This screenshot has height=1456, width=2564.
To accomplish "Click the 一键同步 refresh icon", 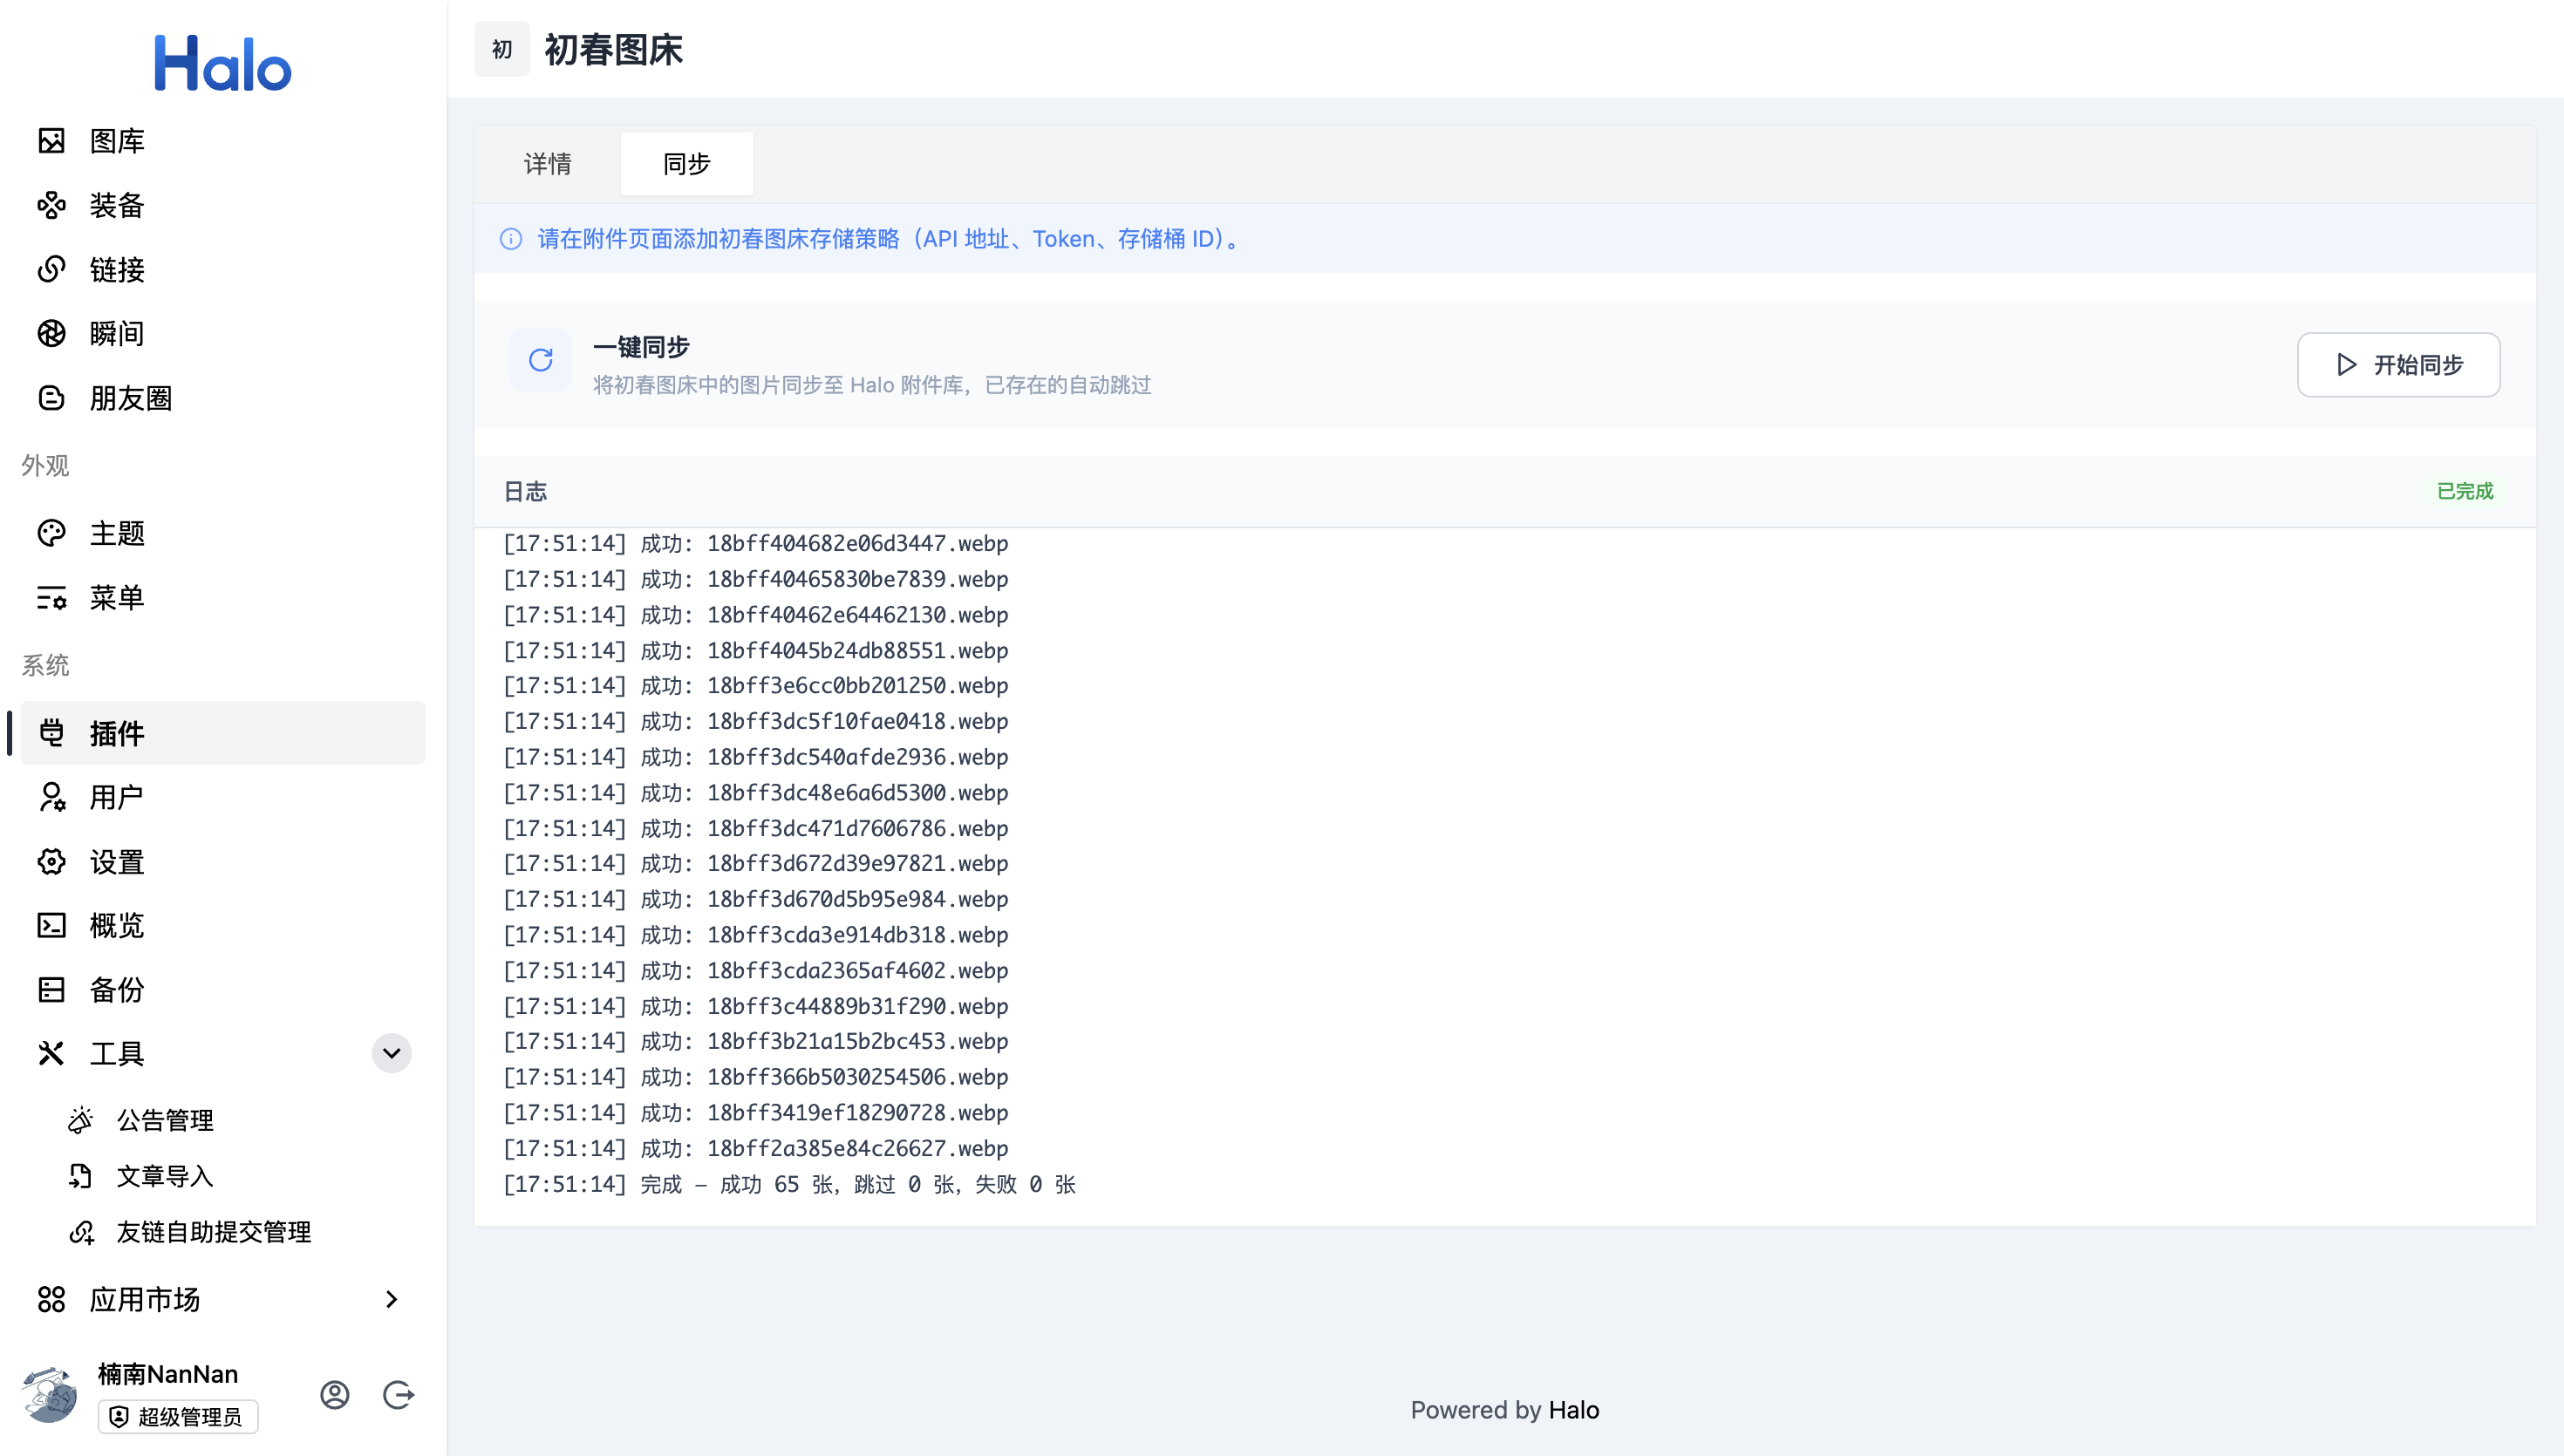I will (540, 360).
